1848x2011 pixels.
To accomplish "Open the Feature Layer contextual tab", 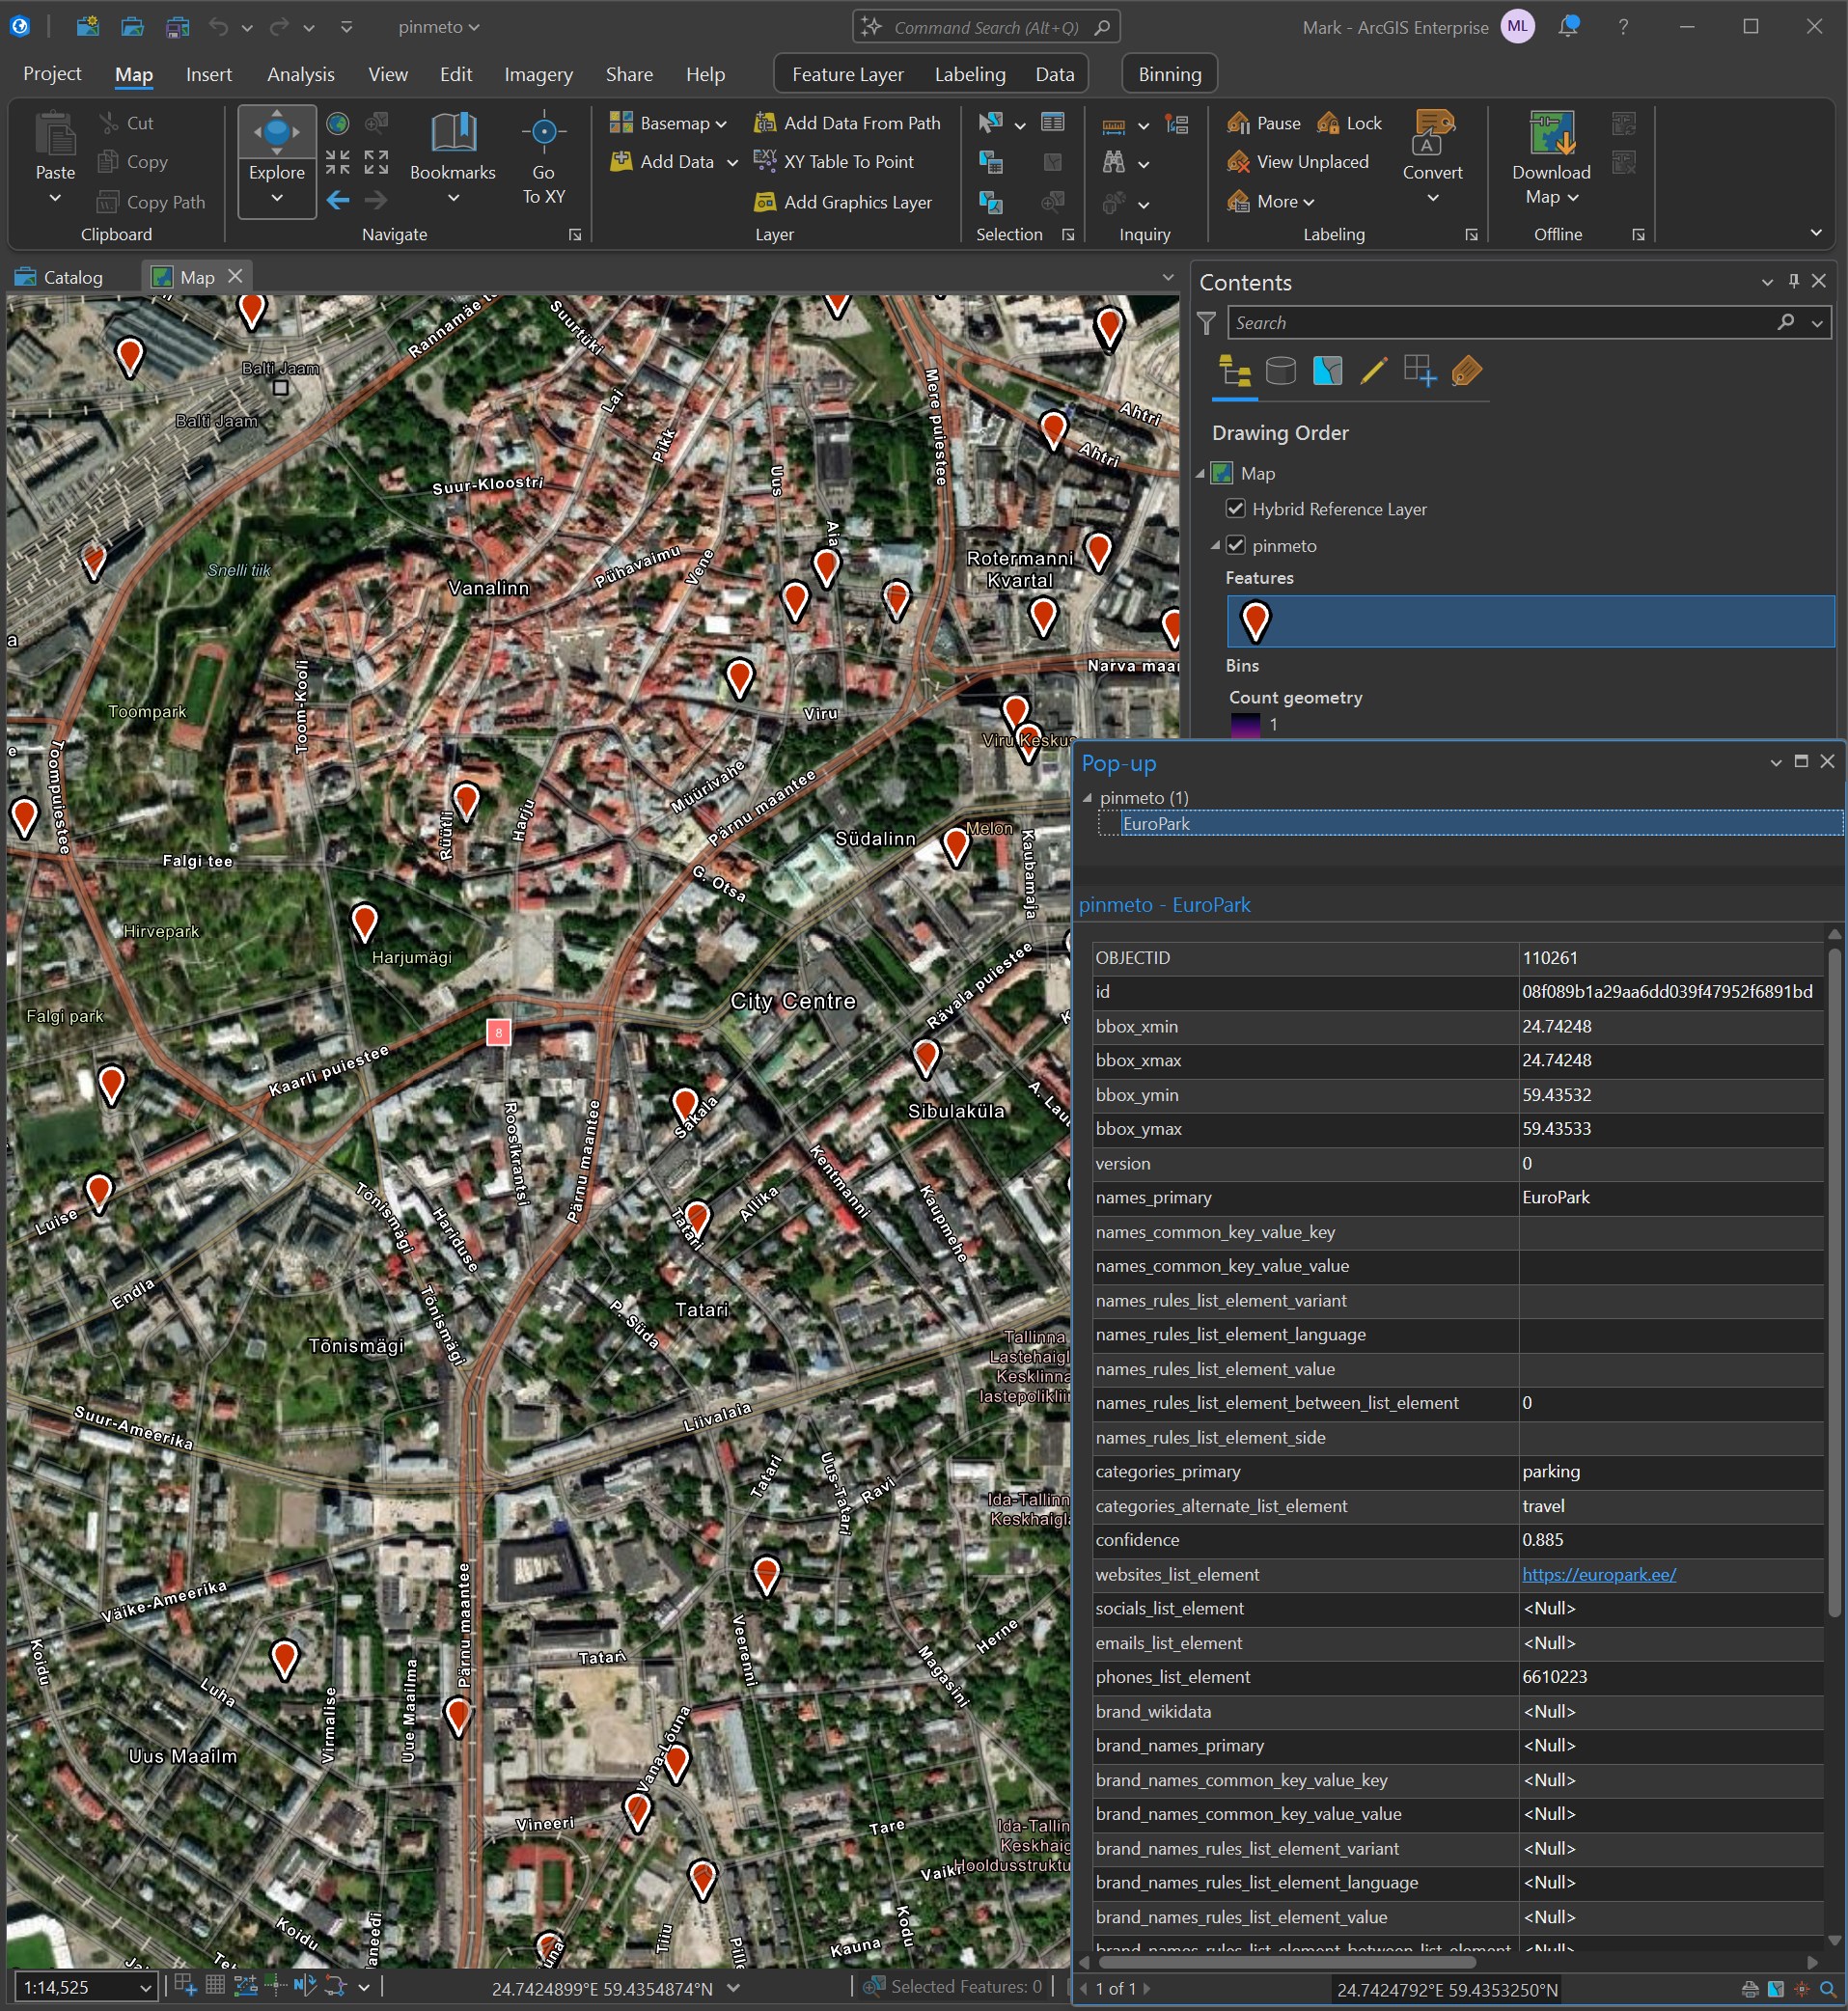I will click(847, 74).
